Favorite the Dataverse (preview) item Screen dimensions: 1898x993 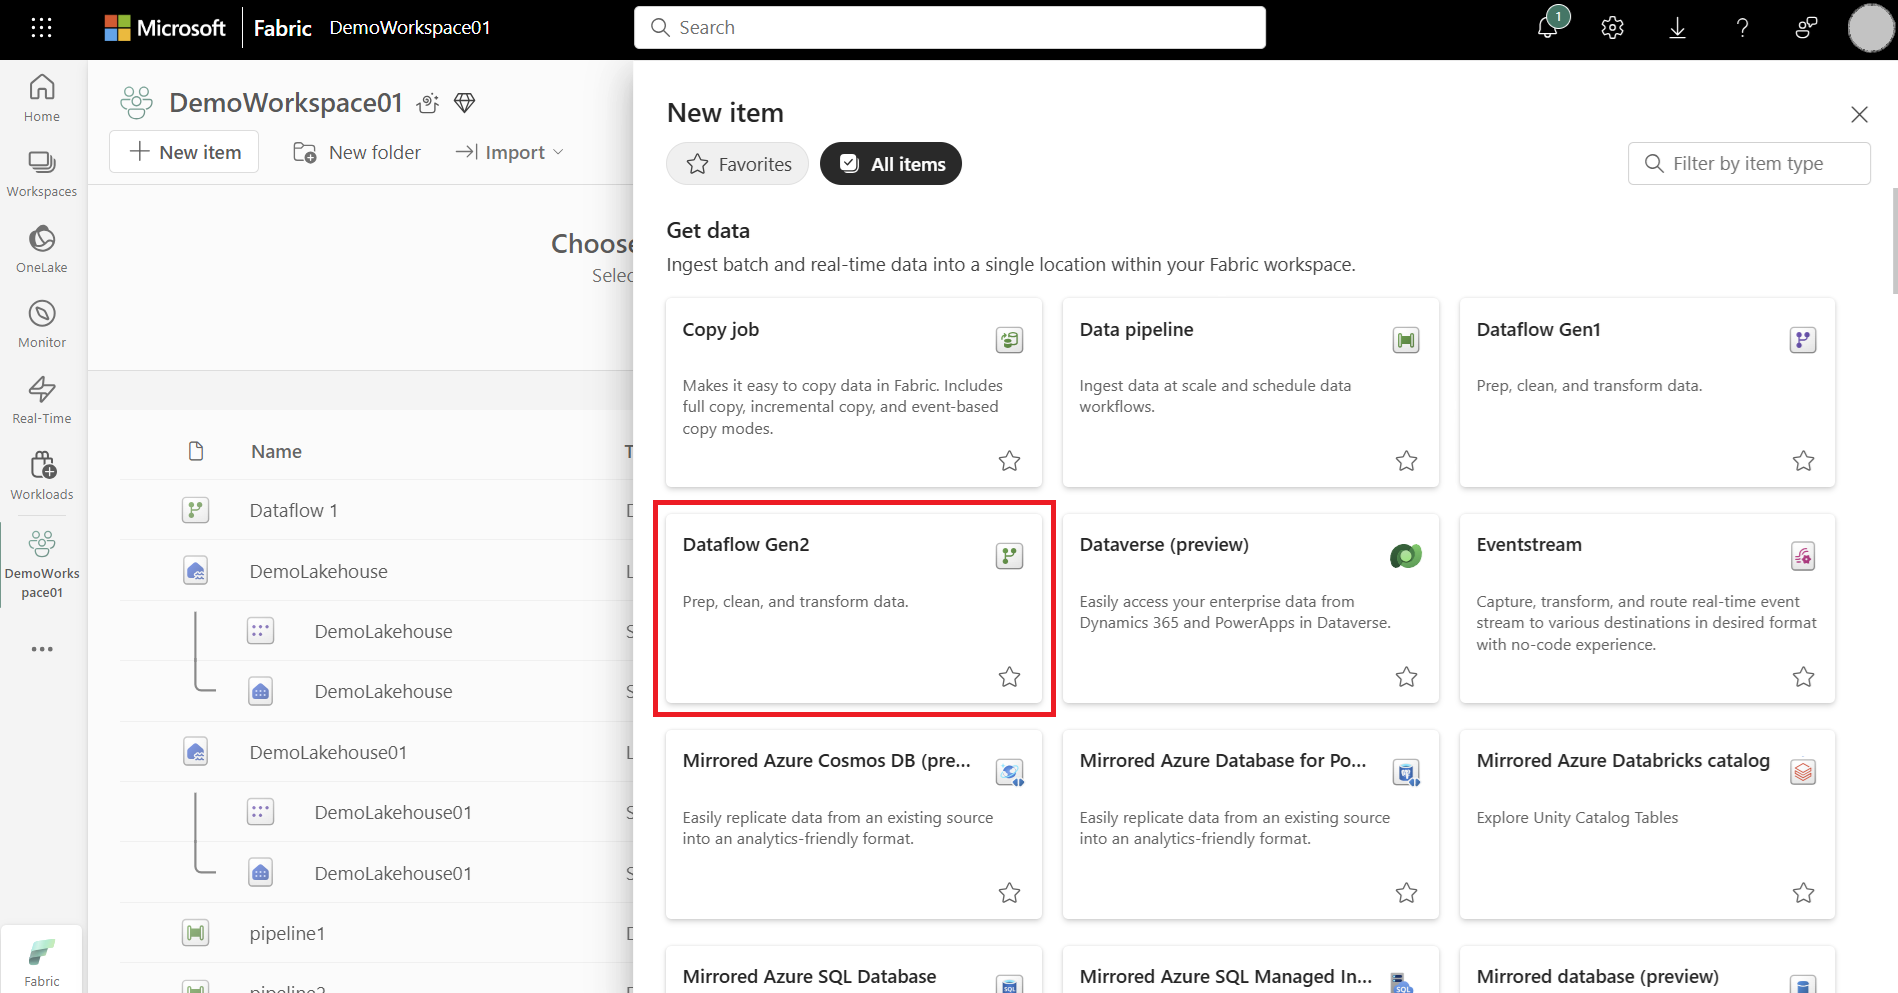pos(1406,677)
